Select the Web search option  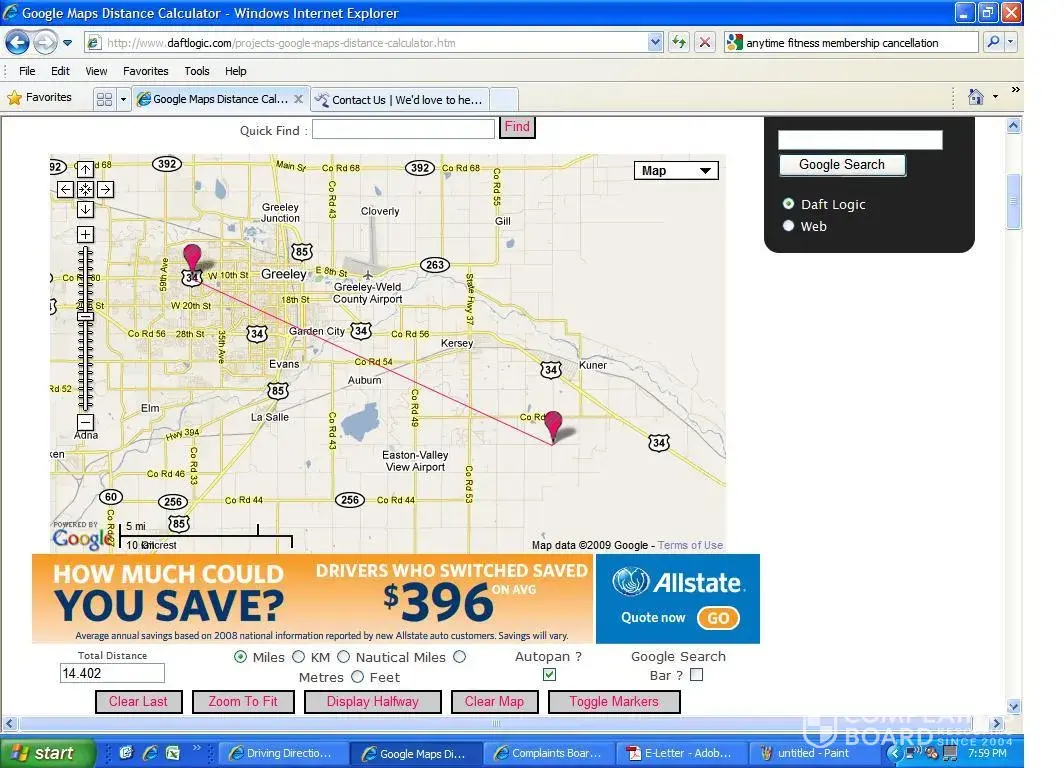point(788,226)
